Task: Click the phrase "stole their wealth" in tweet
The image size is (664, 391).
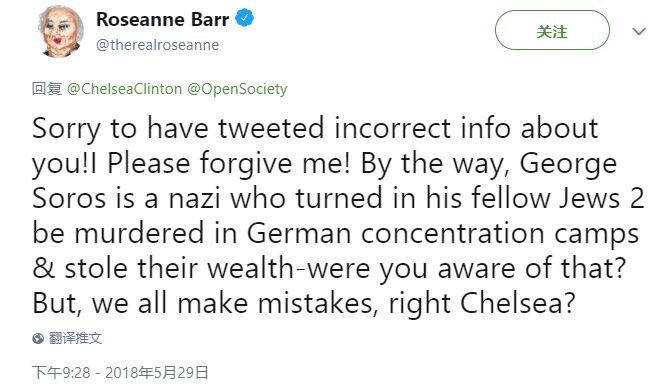Action: click(x=179, y=269)
